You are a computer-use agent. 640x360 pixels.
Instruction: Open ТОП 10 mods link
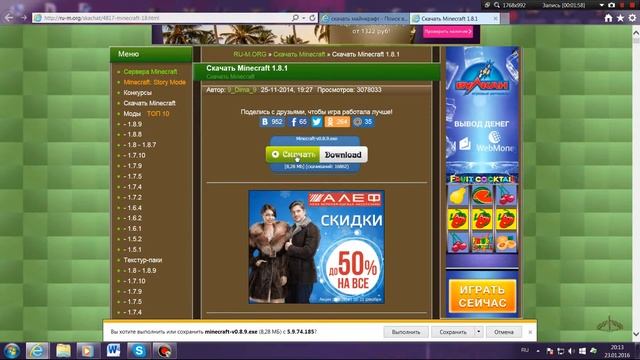(x=158, y=114)
